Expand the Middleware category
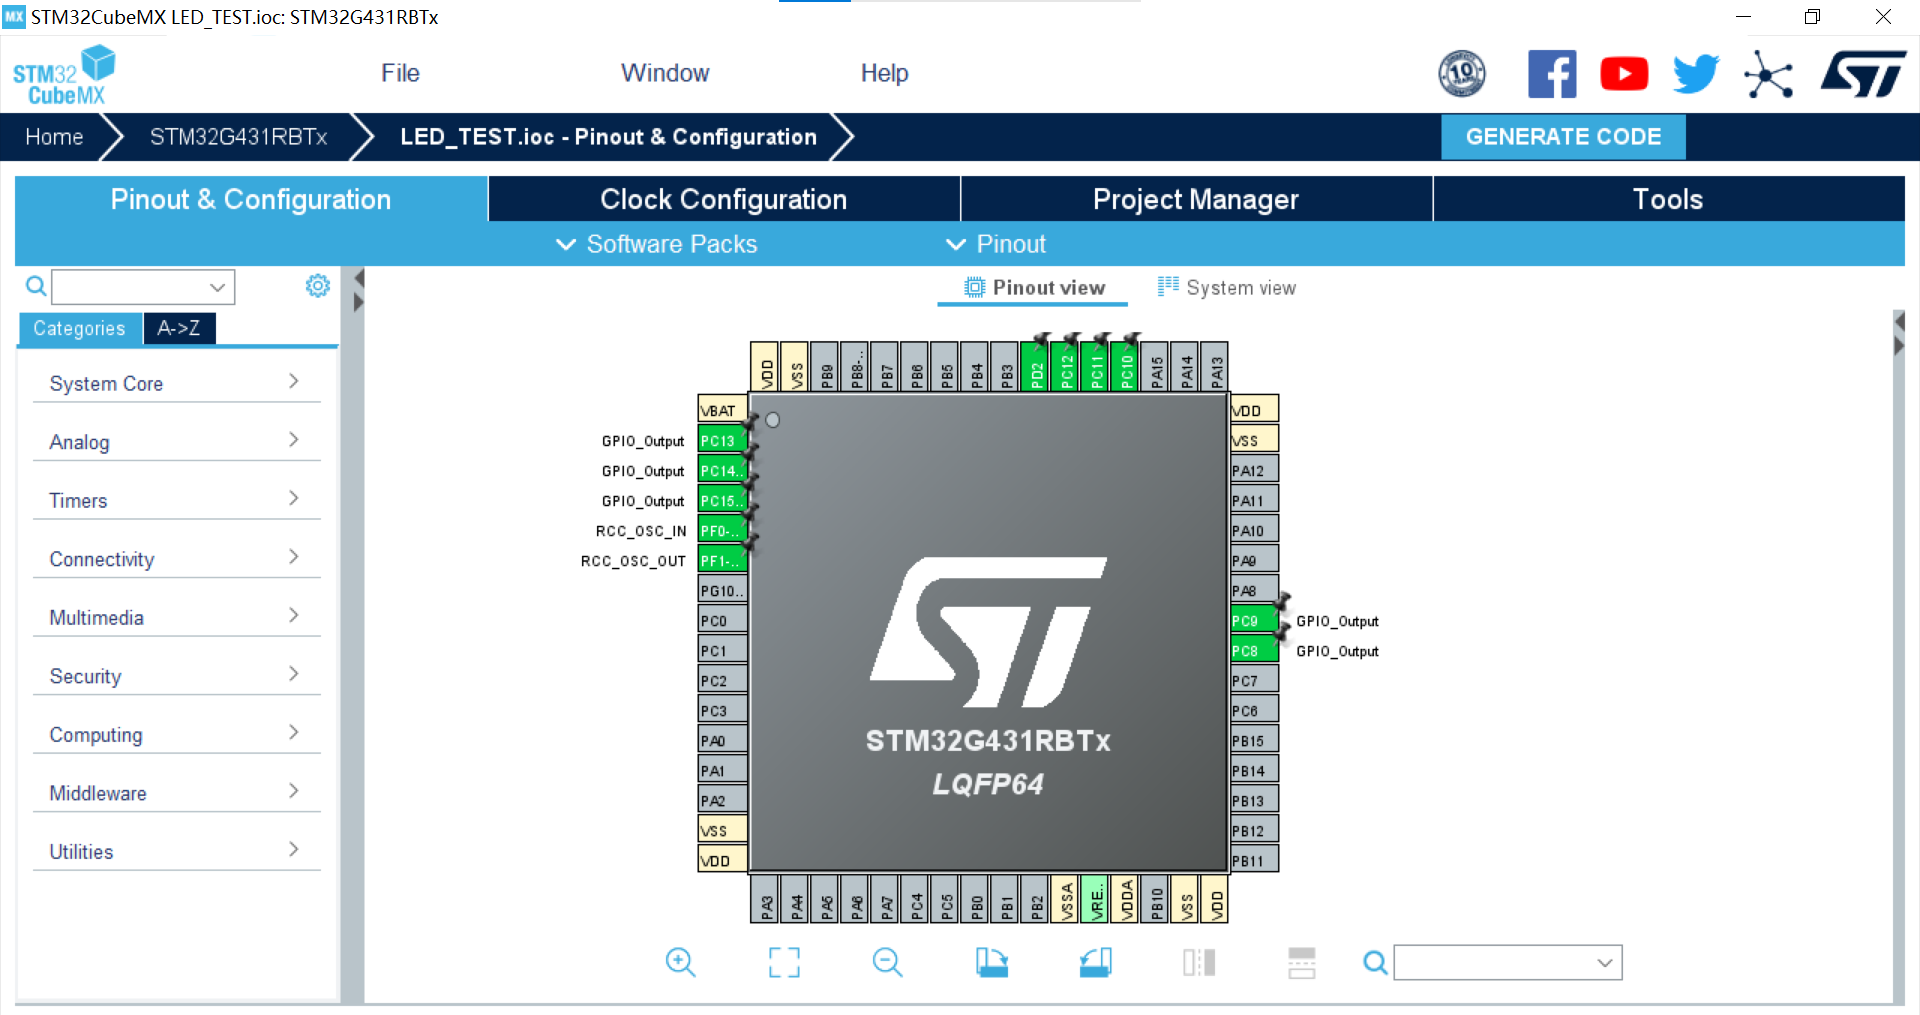 click(x=176, y=793)
